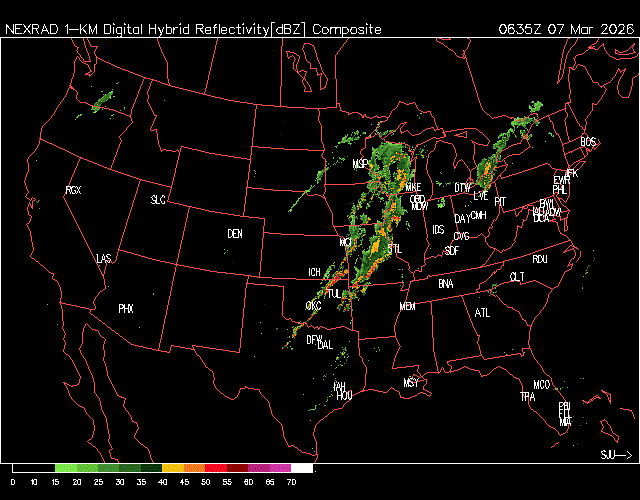640x500 pixels.
Task: Pick the yellow 40 dBZ legend swatch
Action: (x=172, y=468)
